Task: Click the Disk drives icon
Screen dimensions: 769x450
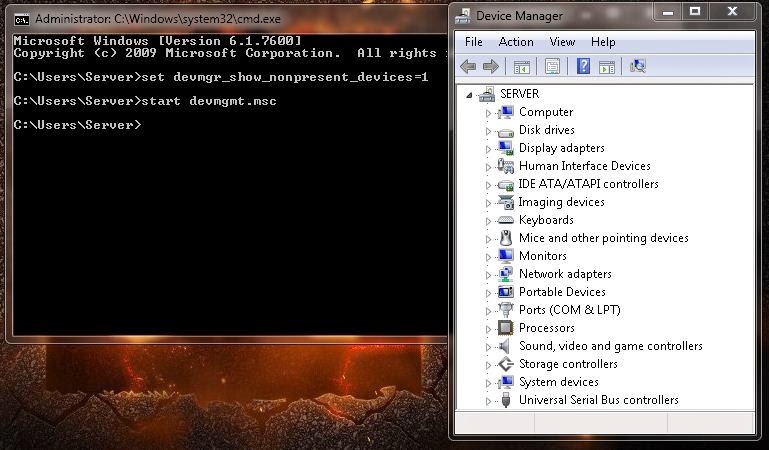Action: tap(506, 131)
